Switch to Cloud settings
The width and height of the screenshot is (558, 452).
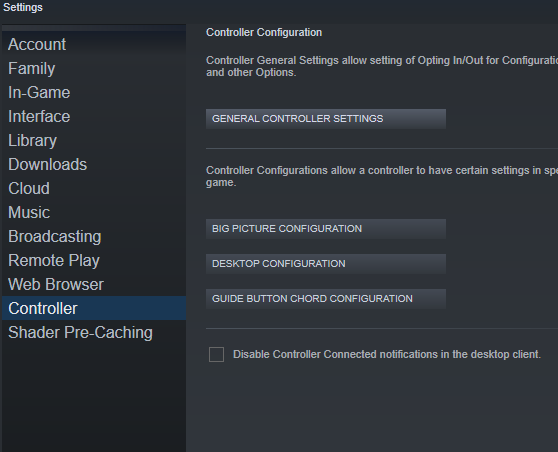tap(94, 188)
